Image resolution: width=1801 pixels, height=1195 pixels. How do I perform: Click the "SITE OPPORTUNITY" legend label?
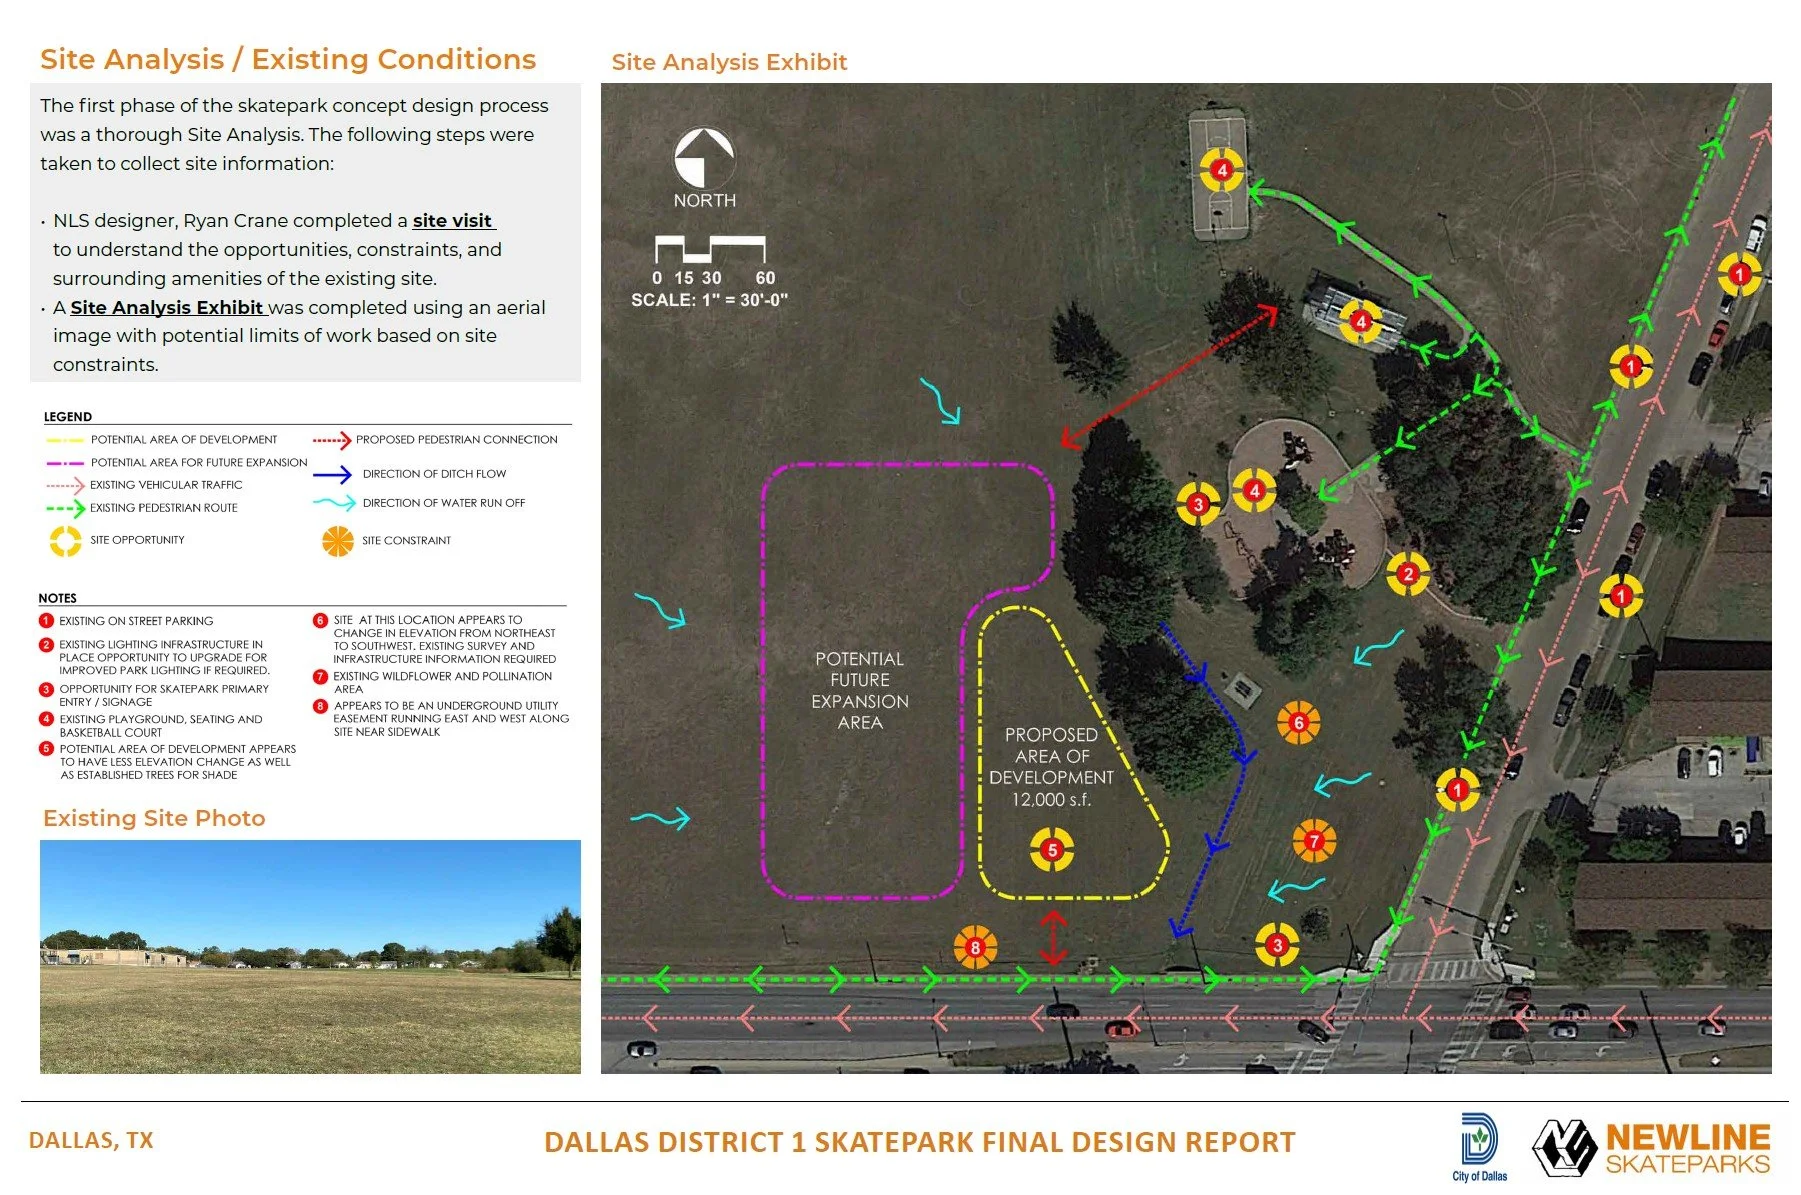[137, 540]
